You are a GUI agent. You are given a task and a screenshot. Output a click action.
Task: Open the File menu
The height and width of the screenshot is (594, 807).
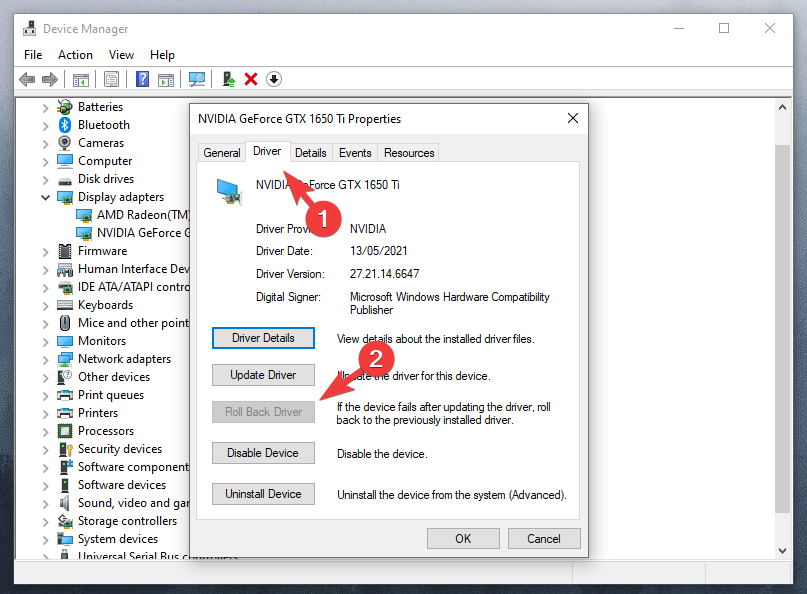(33, 55)
